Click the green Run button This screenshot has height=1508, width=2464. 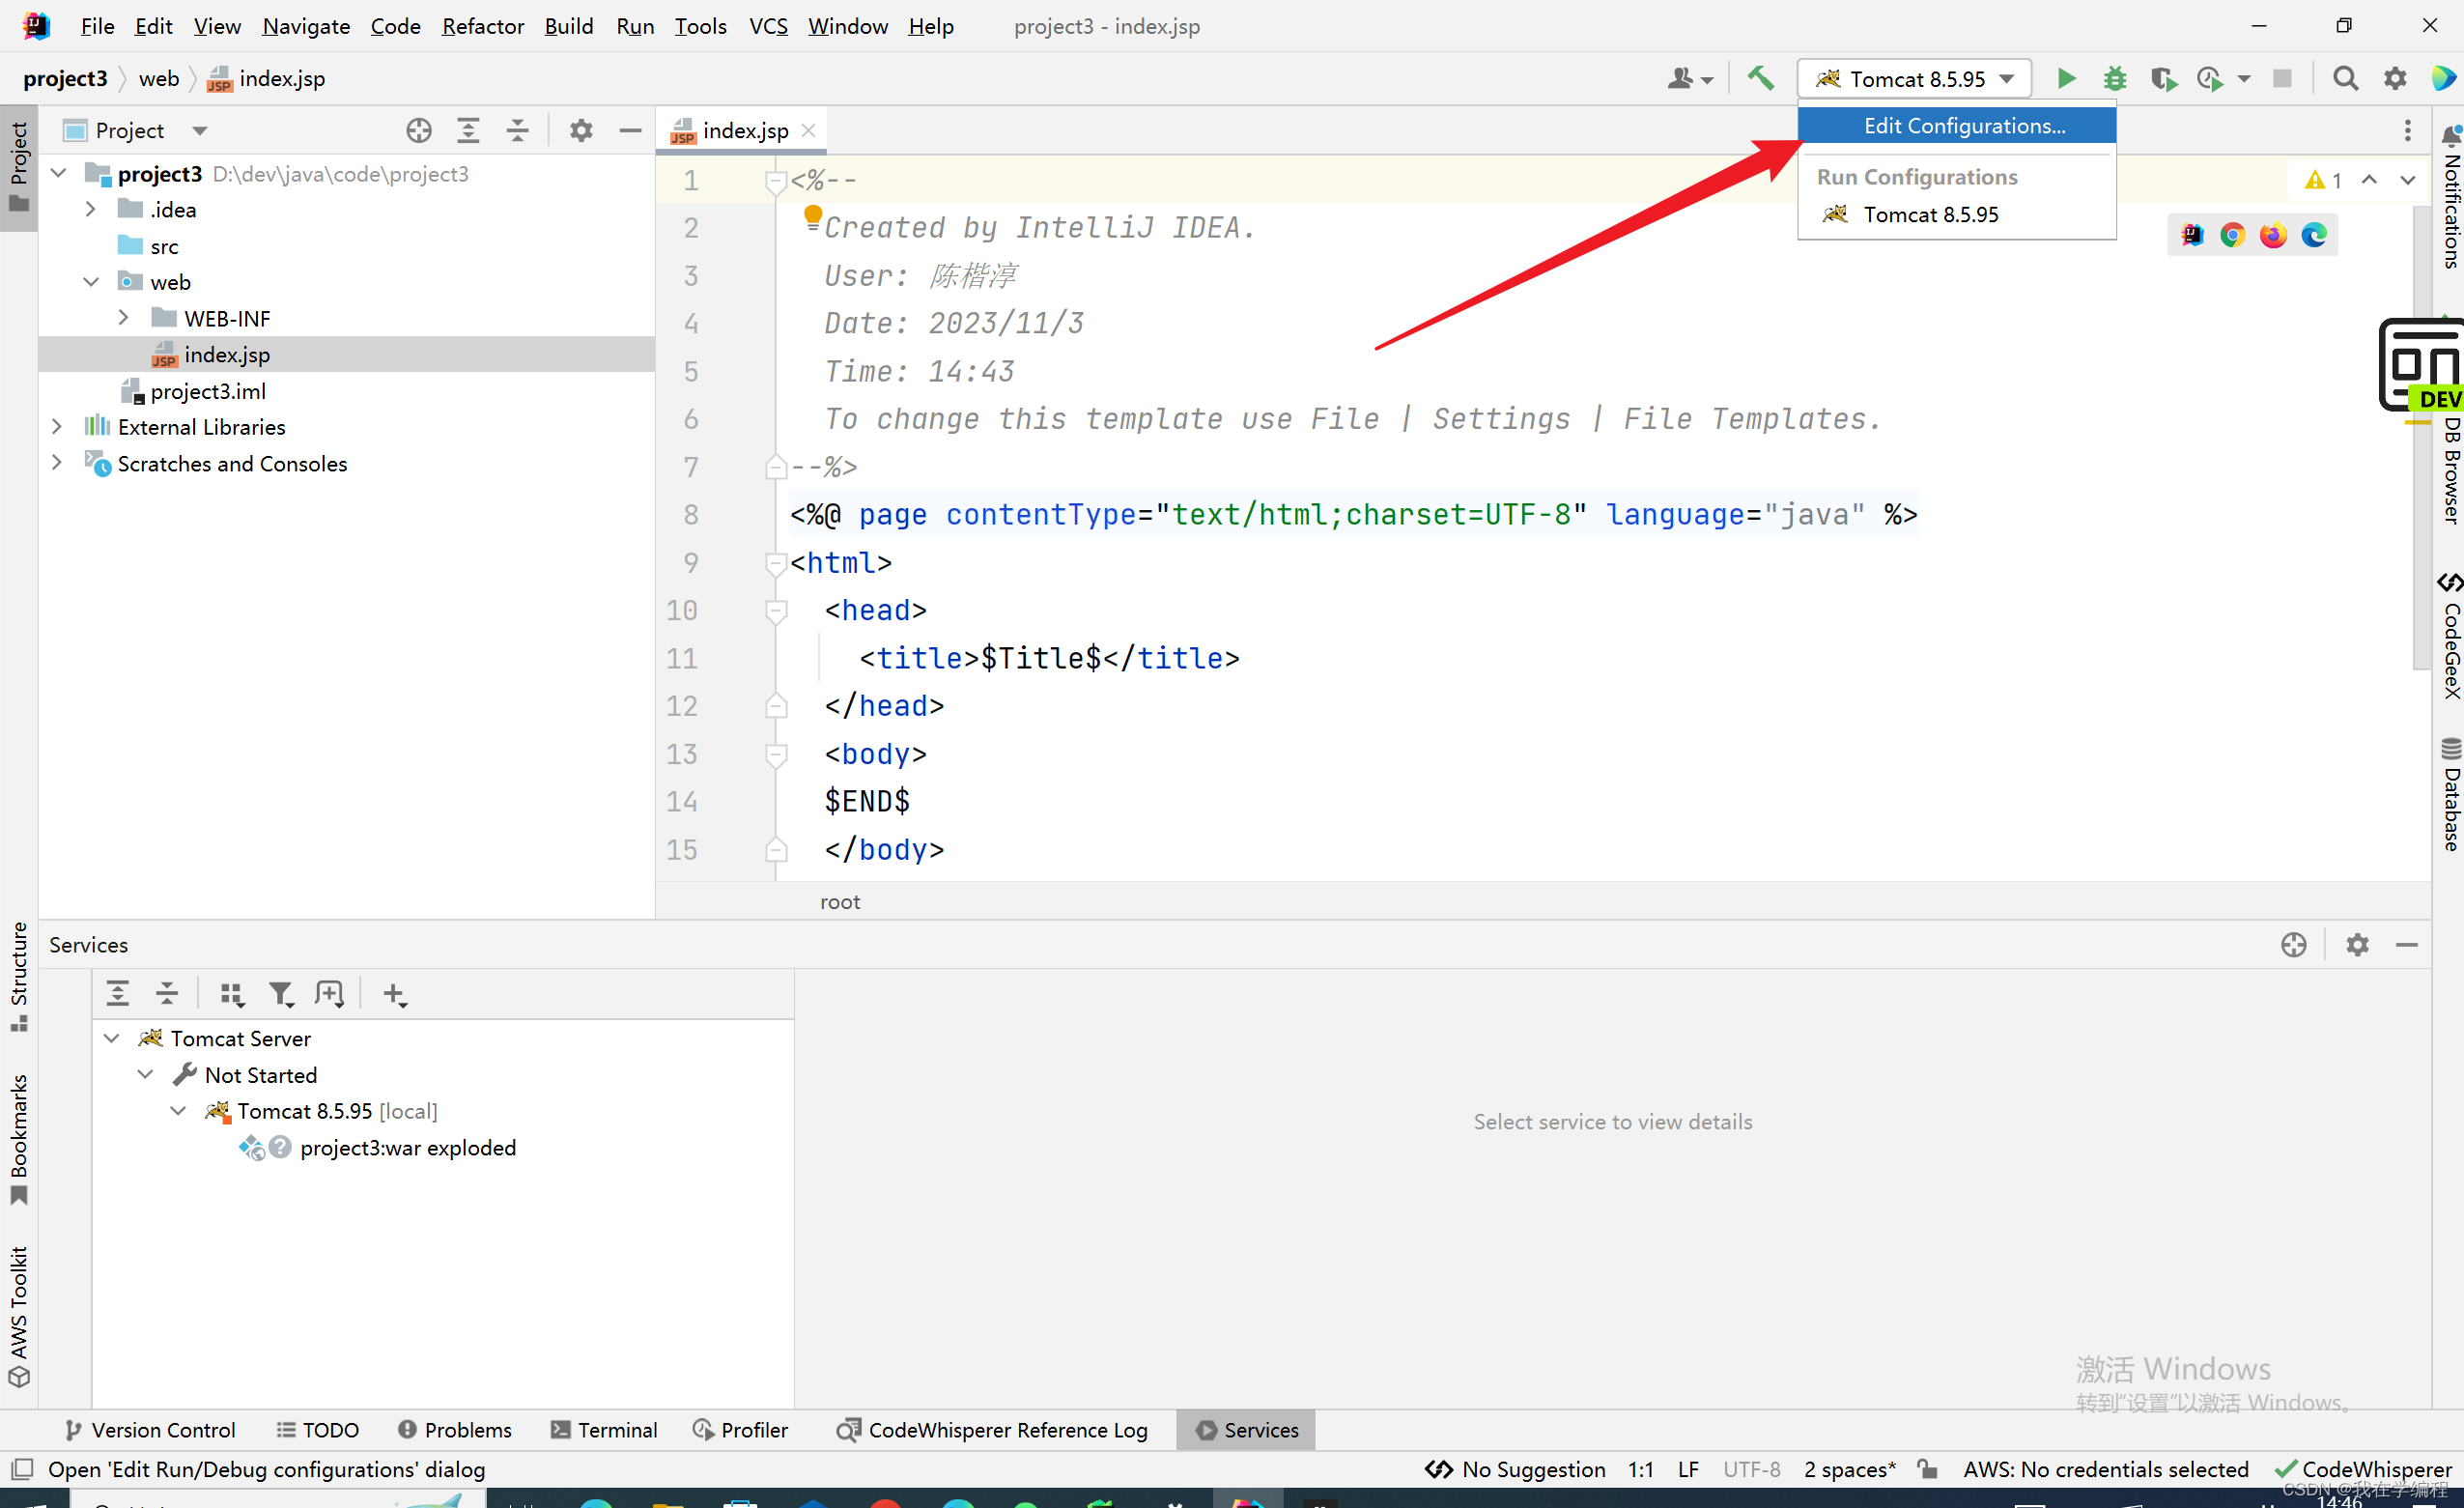tap(2066, 78)
